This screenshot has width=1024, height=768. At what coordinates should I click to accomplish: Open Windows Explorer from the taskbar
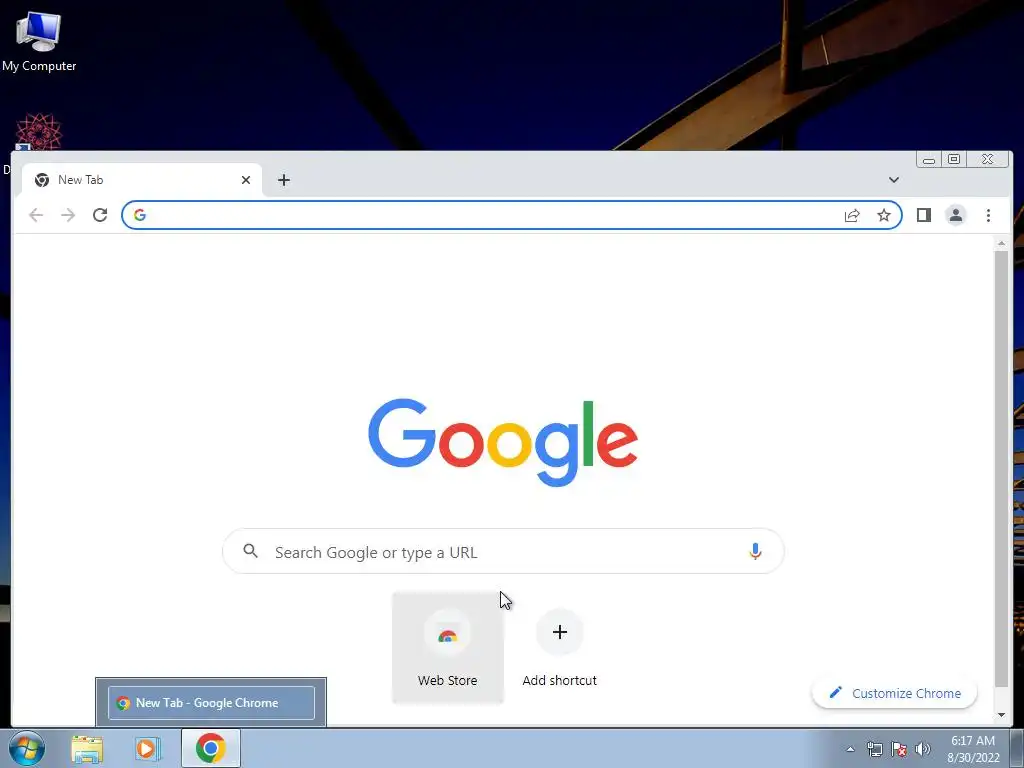pos(88,749)
